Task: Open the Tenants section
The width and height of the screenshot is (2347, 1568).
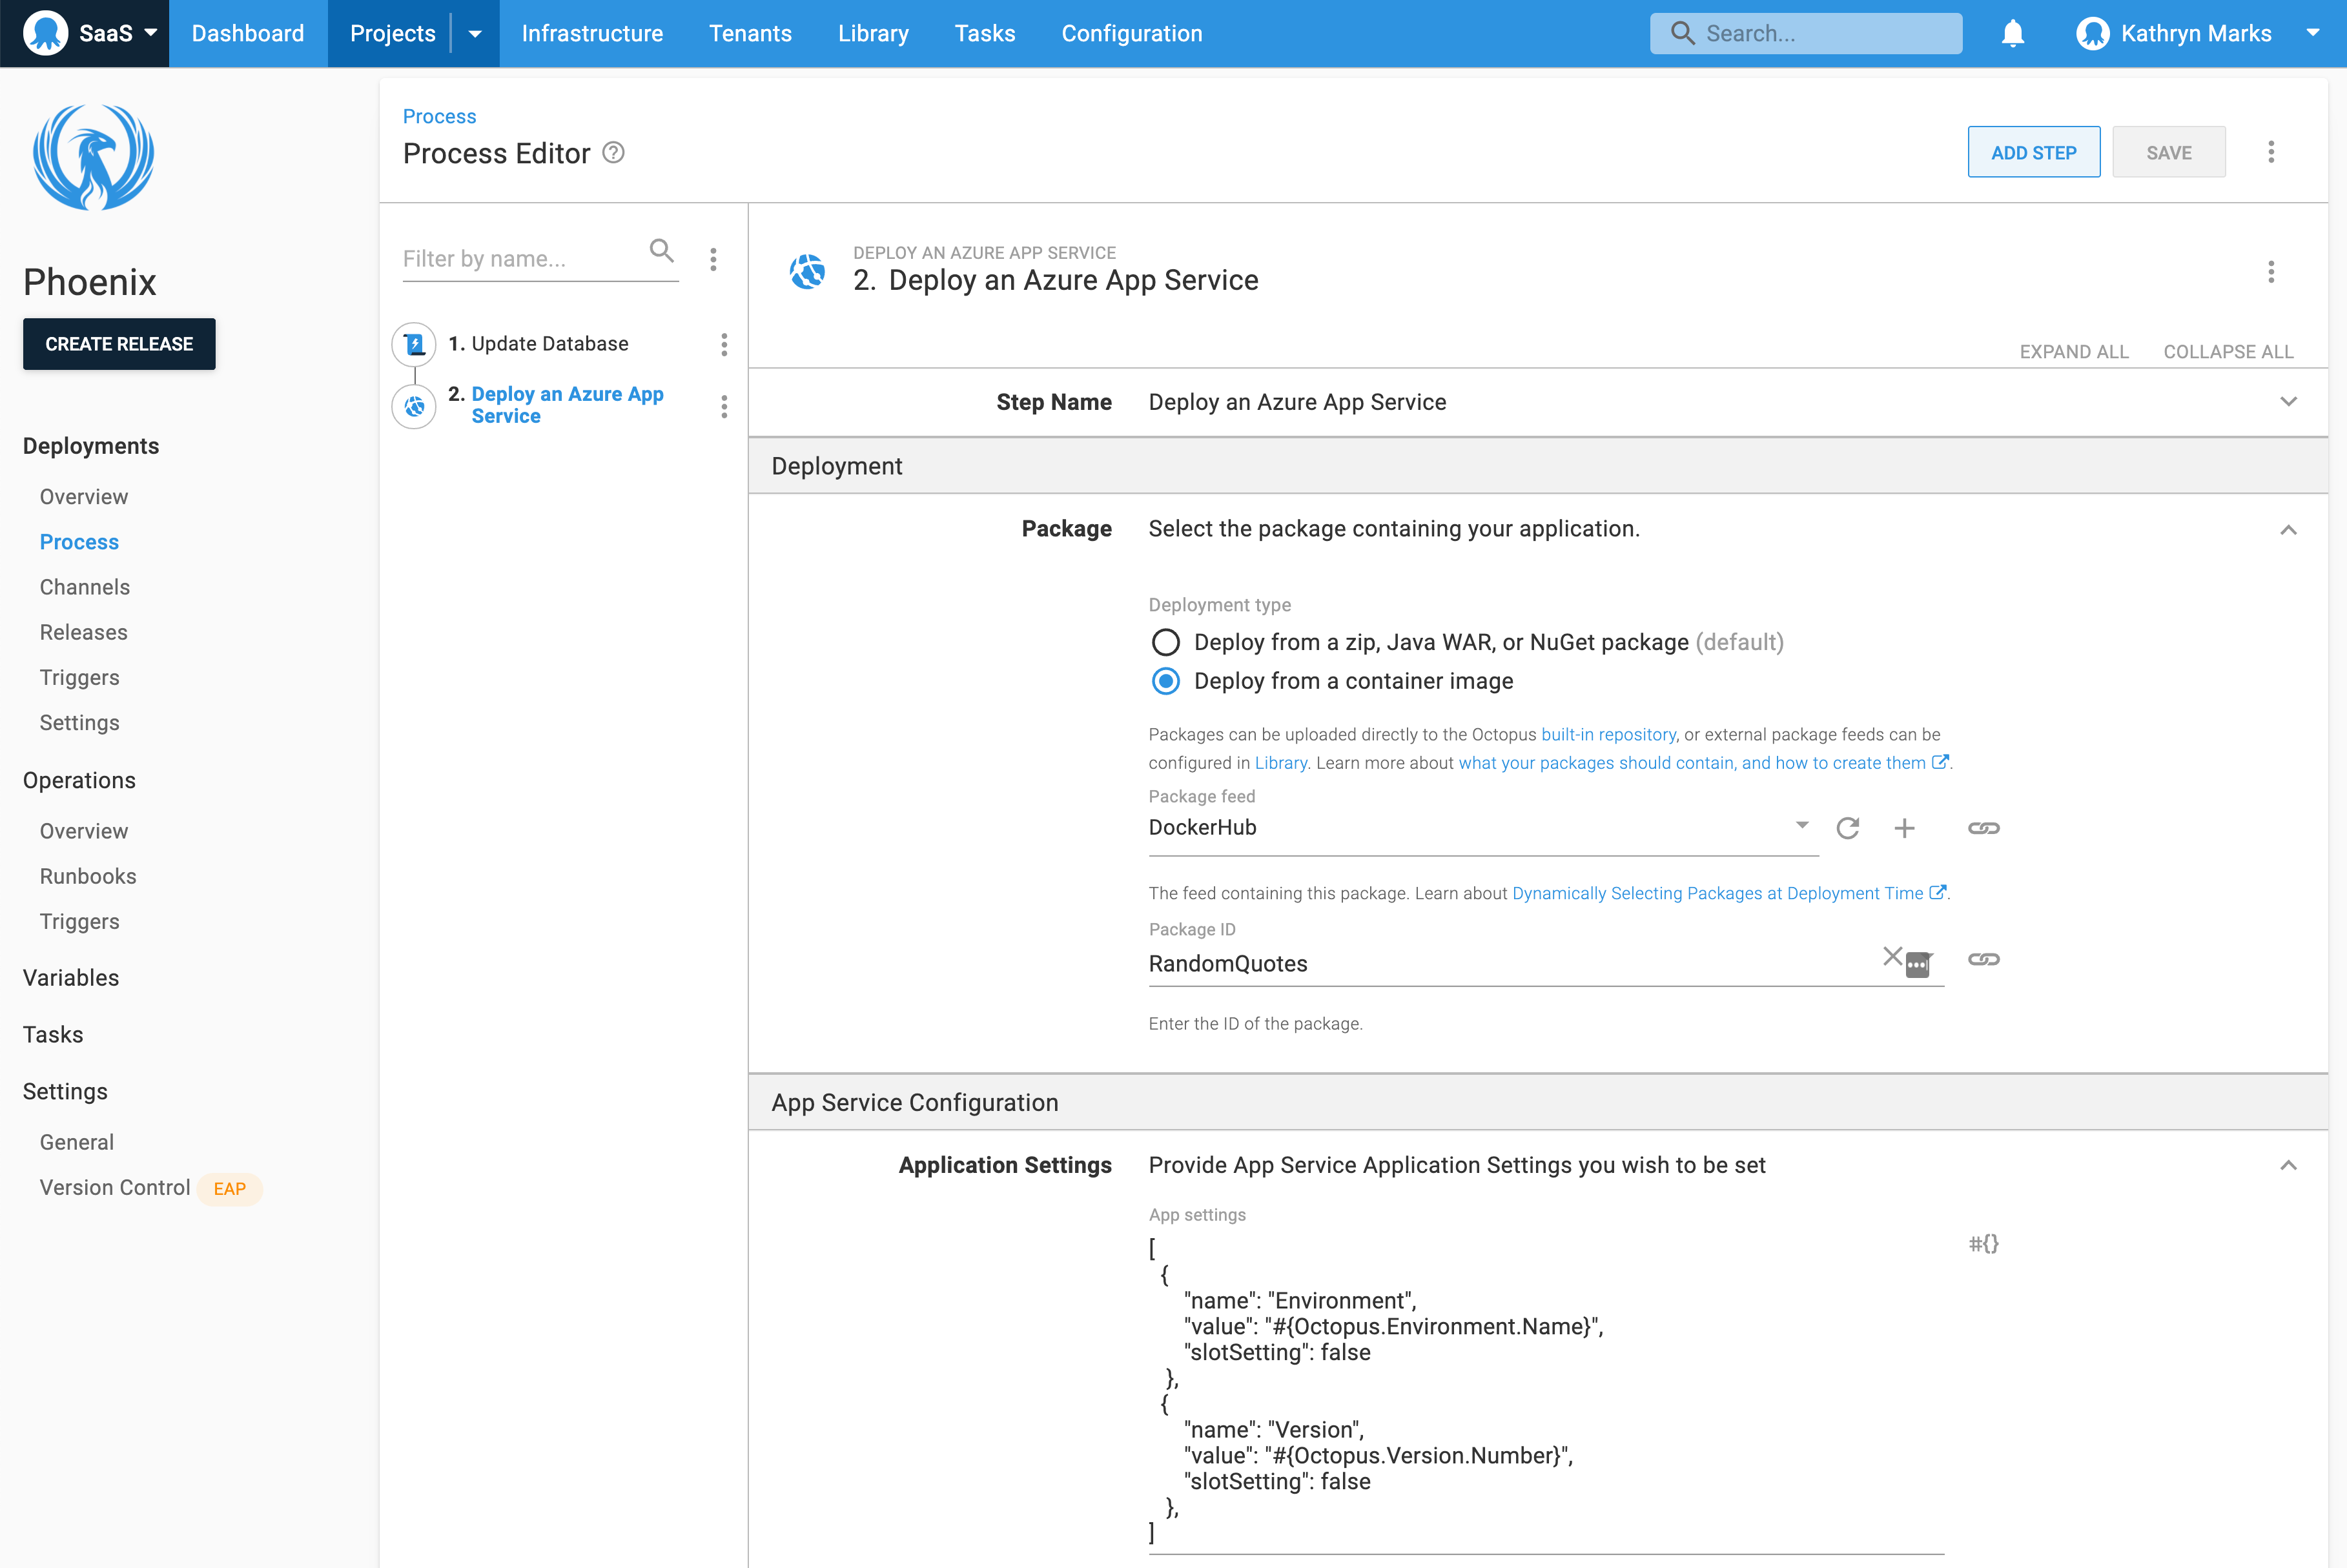Action: pyautogui.click(x=750, y=33)
